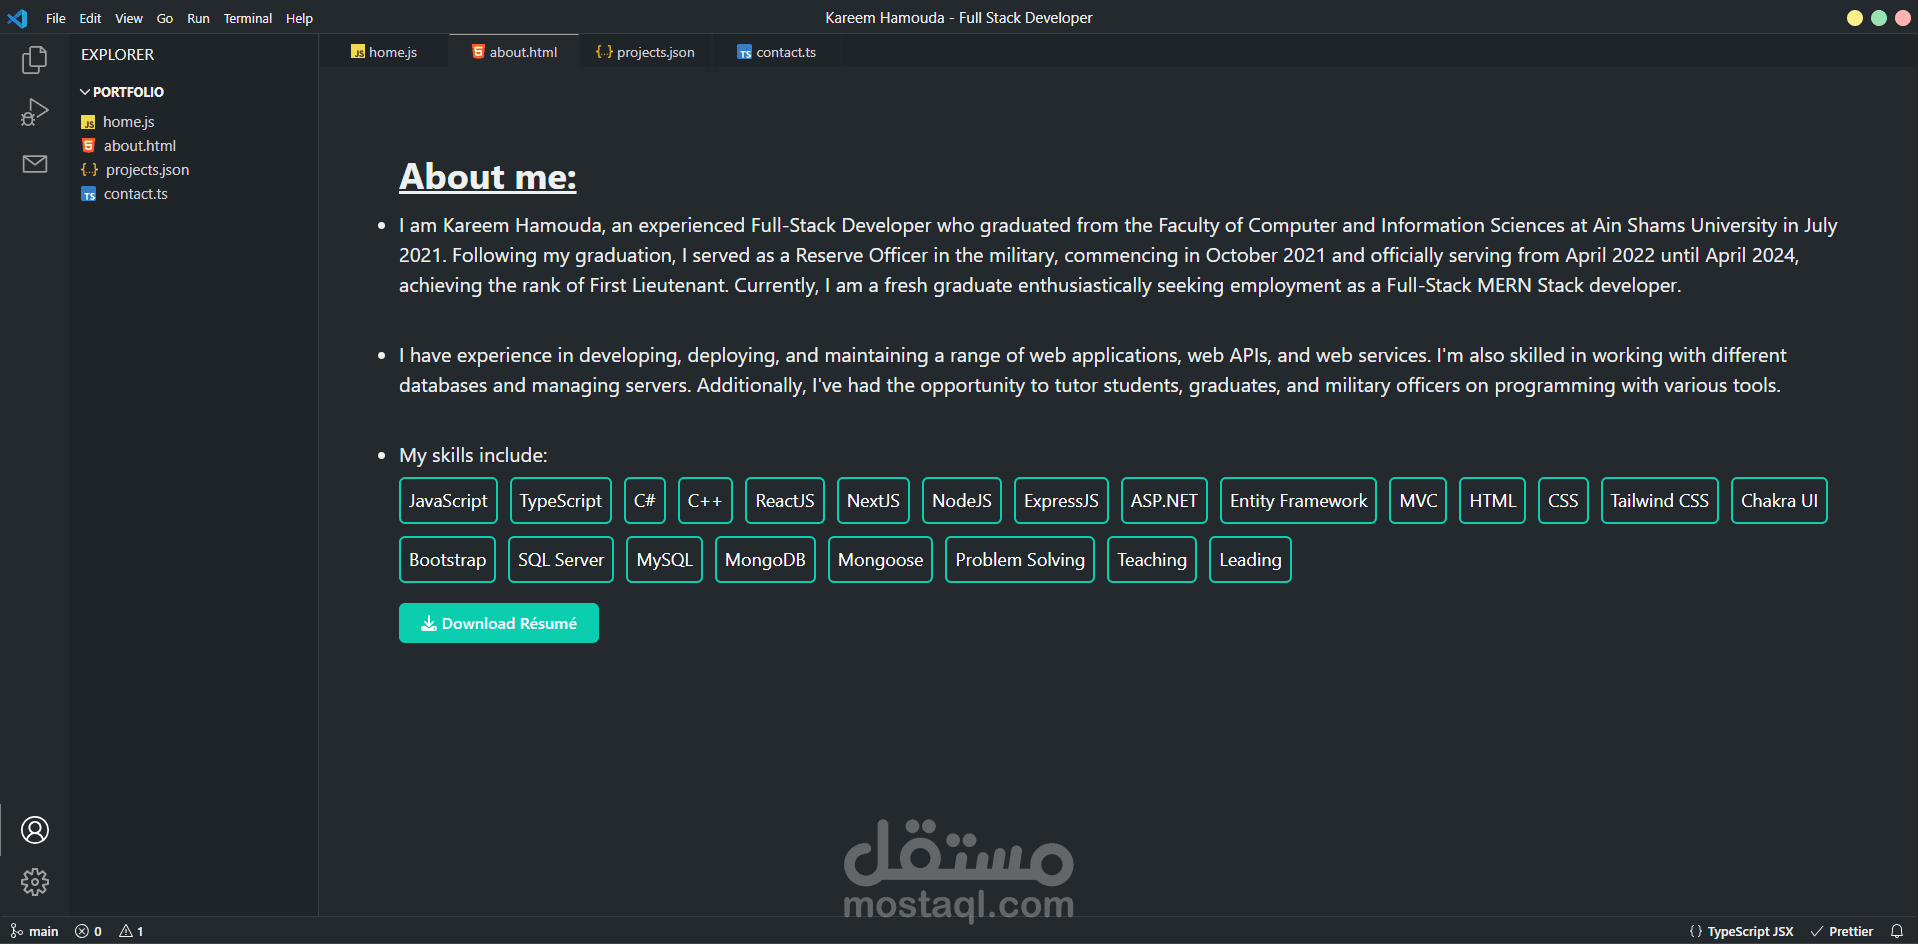The width and height of the screenshot is (1918, 944).
Task: Open the View menu
Action: [129, 18]
